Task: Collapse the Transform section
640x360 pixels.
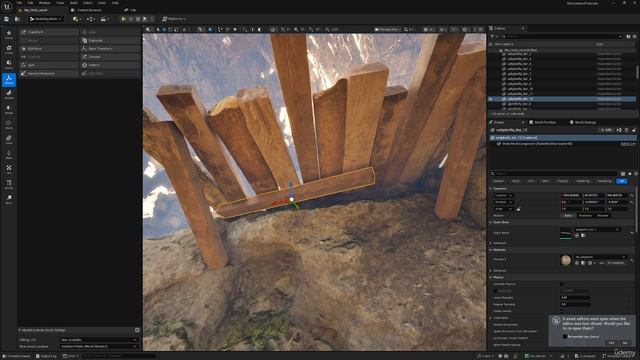Action: (491, 189)
